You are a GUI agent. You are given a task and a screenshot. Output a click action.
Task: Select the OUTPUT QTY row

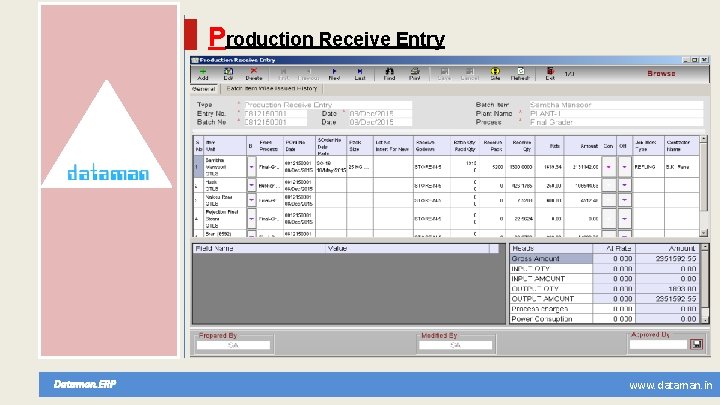point(605,289)
